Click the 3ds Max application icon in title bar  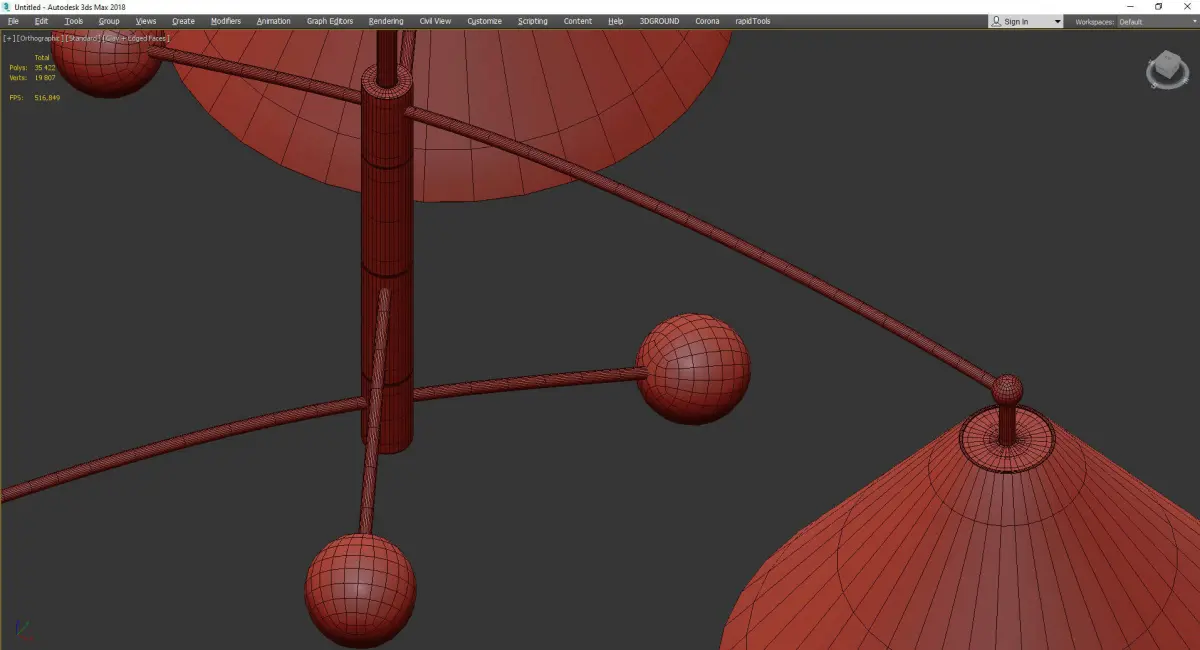click(x=7, y=6)
